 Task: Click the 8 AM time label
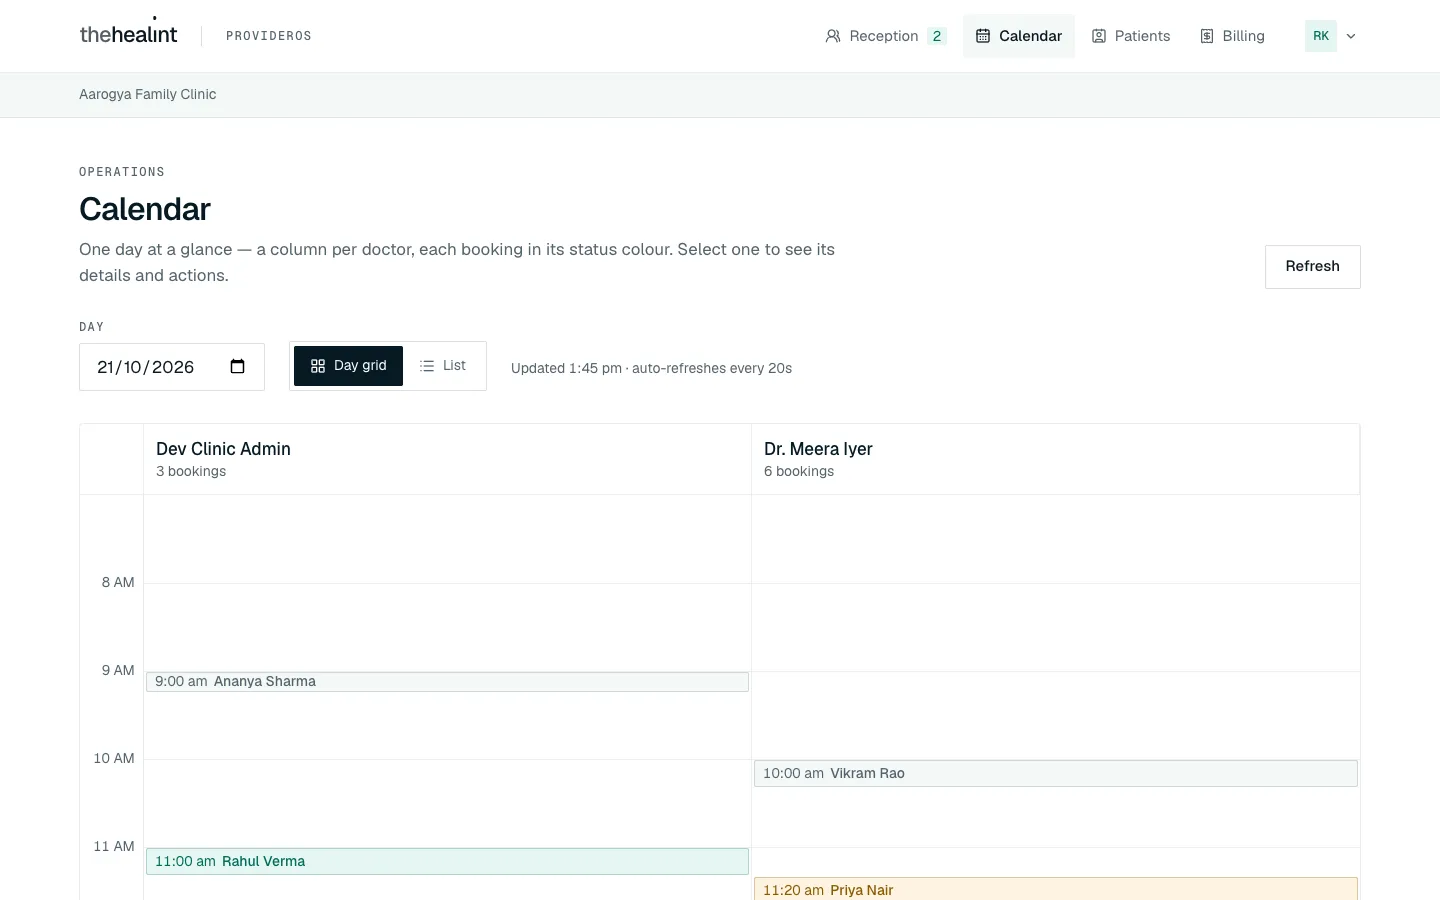[x=118, y=582]
